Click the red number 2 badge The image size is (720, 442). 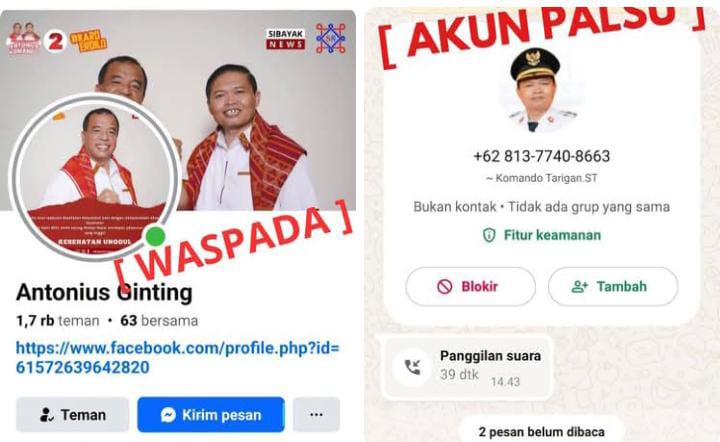55,41
